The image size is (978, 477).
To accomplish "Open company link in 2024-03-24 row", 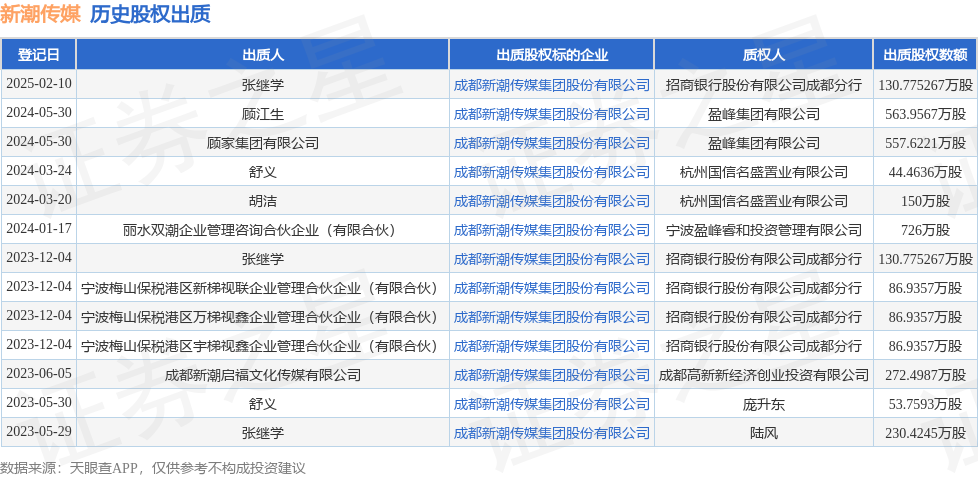I will click(551, 172).
